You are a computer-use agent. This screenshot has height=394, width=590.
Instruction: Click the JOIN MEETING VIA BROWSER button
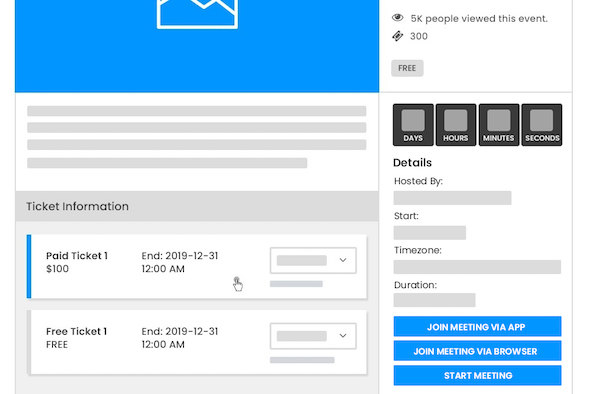point(477,351)
